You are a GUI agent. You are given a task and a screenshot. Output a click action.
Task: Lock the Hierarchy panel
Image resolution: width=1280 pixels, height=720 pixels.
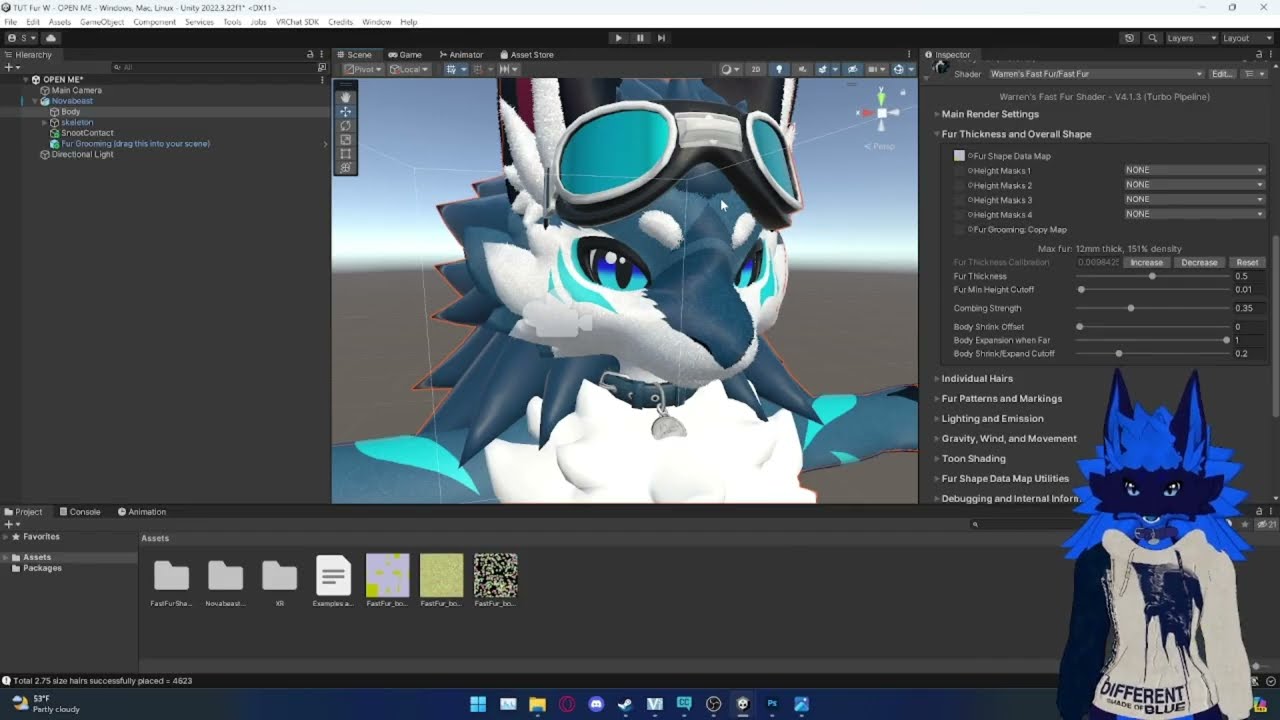point(310,55)
